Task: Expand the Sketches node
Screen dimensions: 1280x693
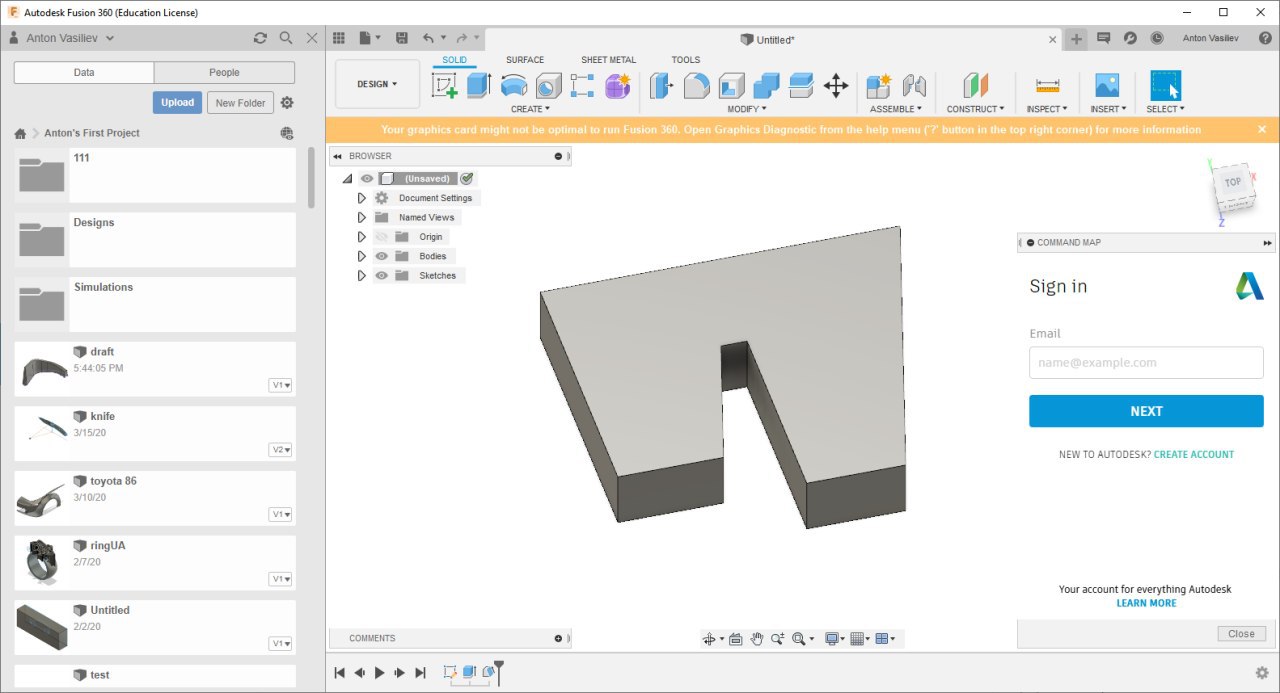Action: coord(362,276)
